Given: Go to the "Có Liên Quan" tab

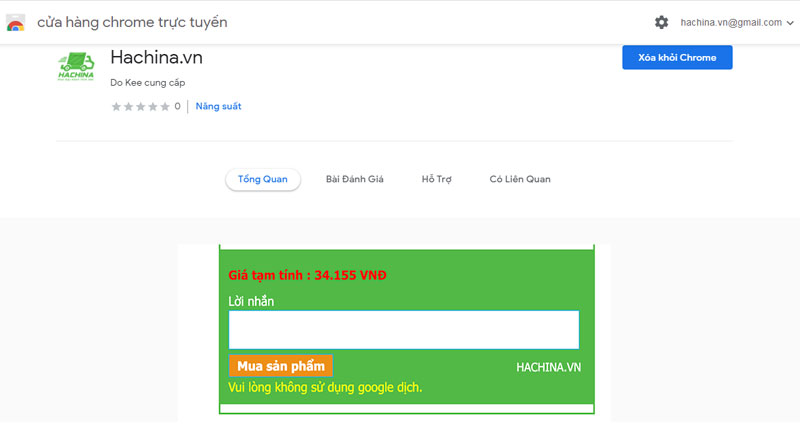Looking at the screenshot, I should (520, 179).
